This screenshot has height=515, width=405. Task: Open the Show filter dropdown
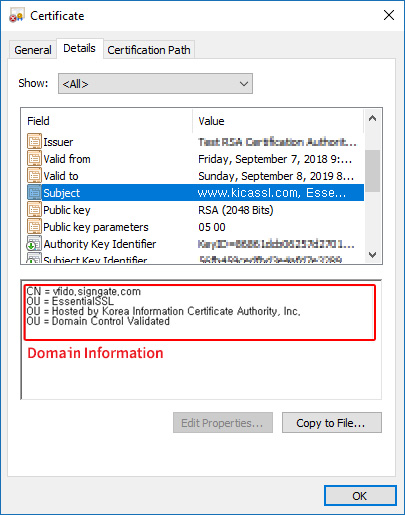click(x=155, y=84)
